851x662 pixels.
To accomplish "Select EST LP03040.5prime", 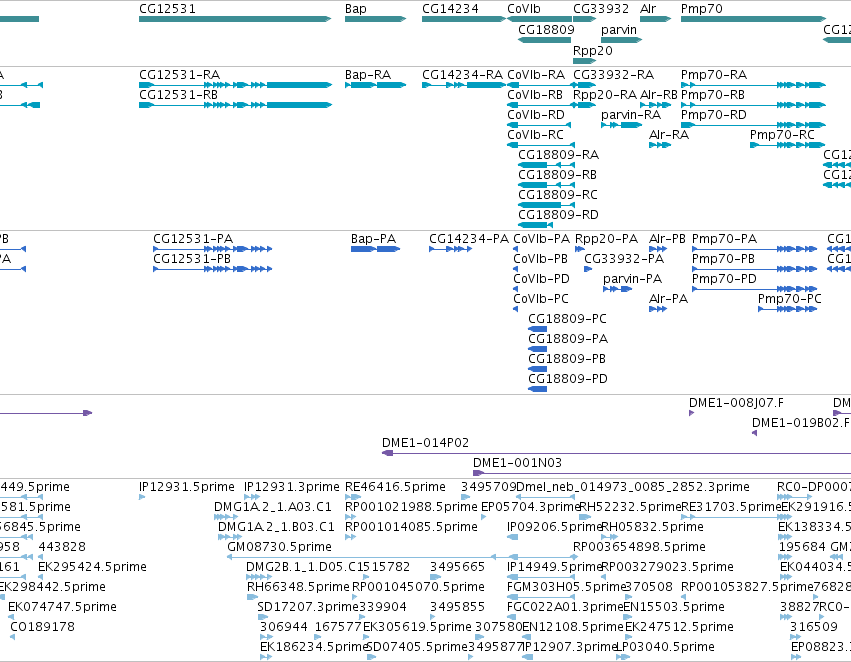I will pyautogui.click(x=665, y=647).
